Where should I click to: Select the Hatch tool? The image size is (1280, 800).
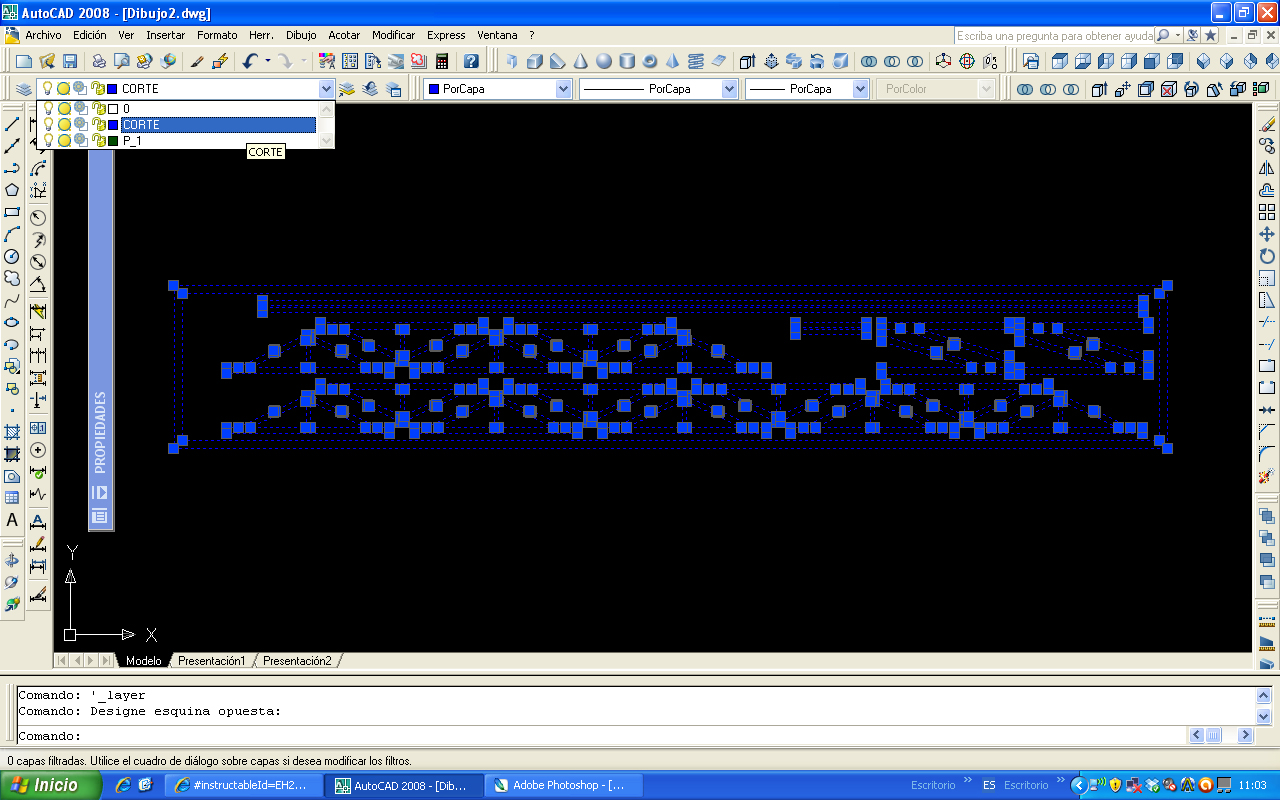(x=12, y=432)
